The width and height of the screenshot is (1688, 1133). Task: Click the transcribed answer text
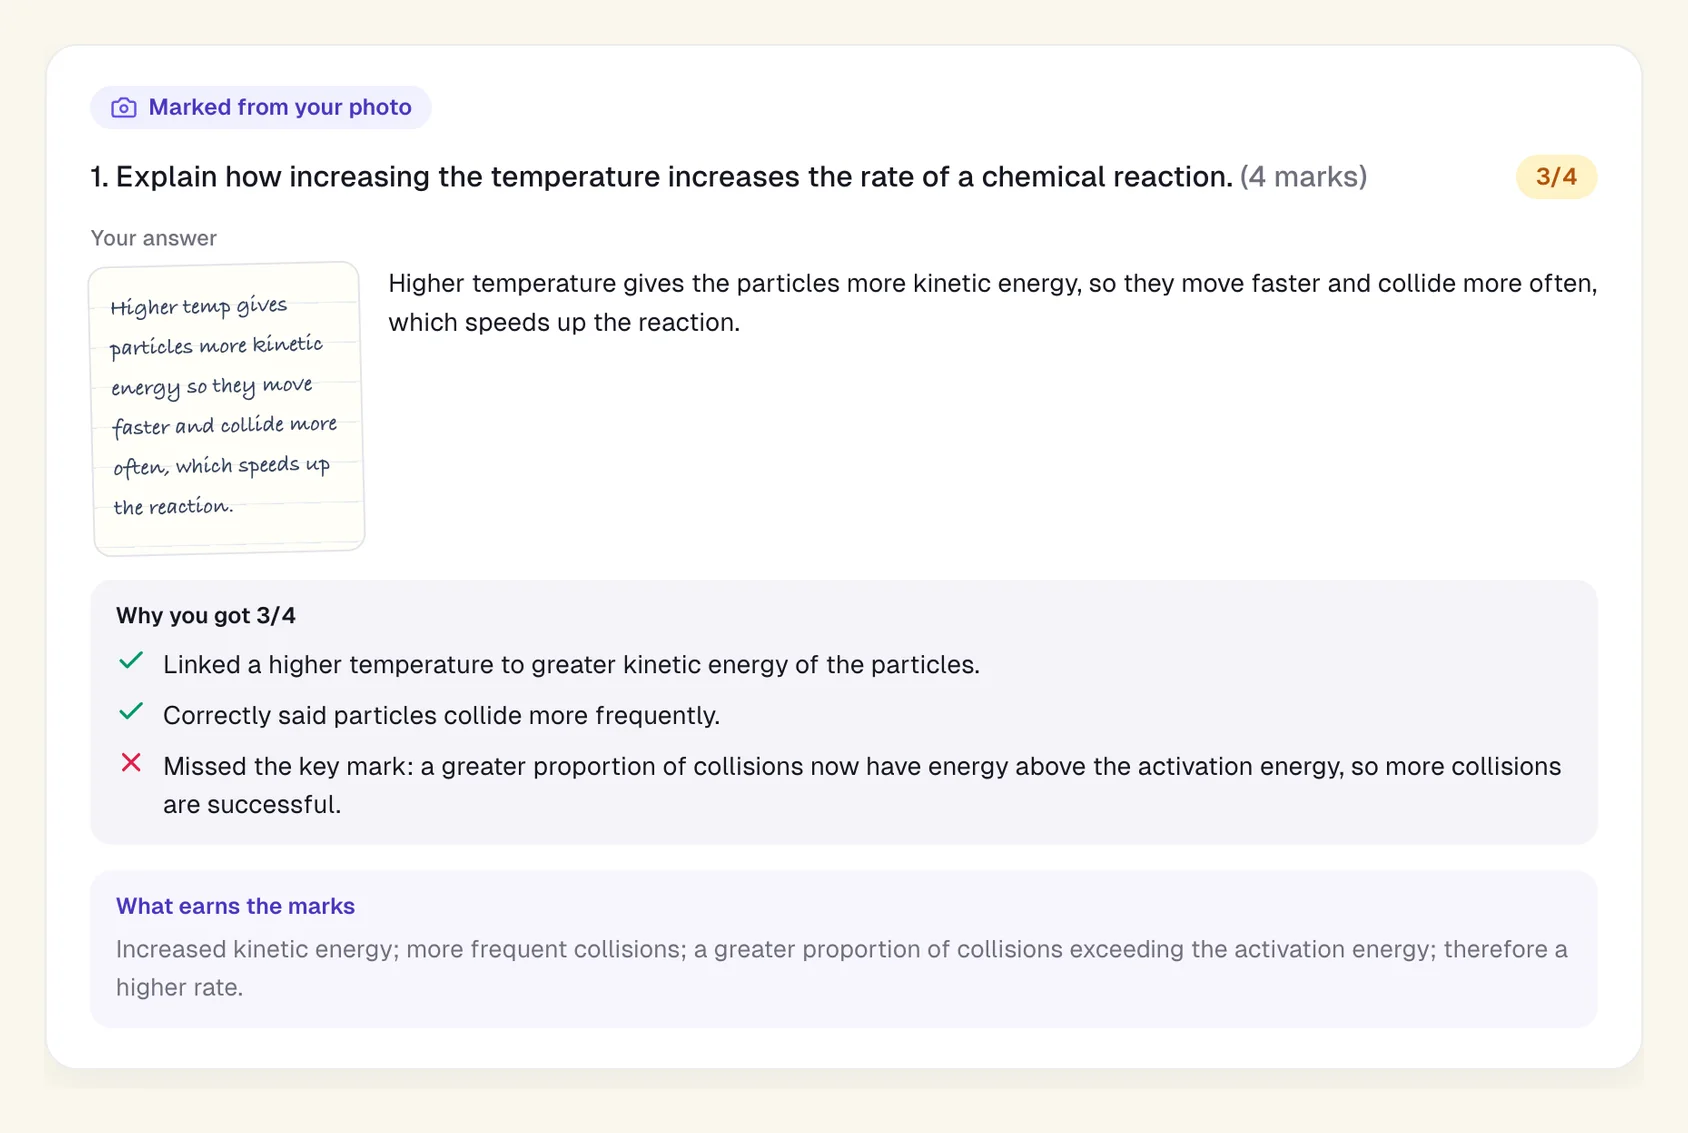pos(993,303)
